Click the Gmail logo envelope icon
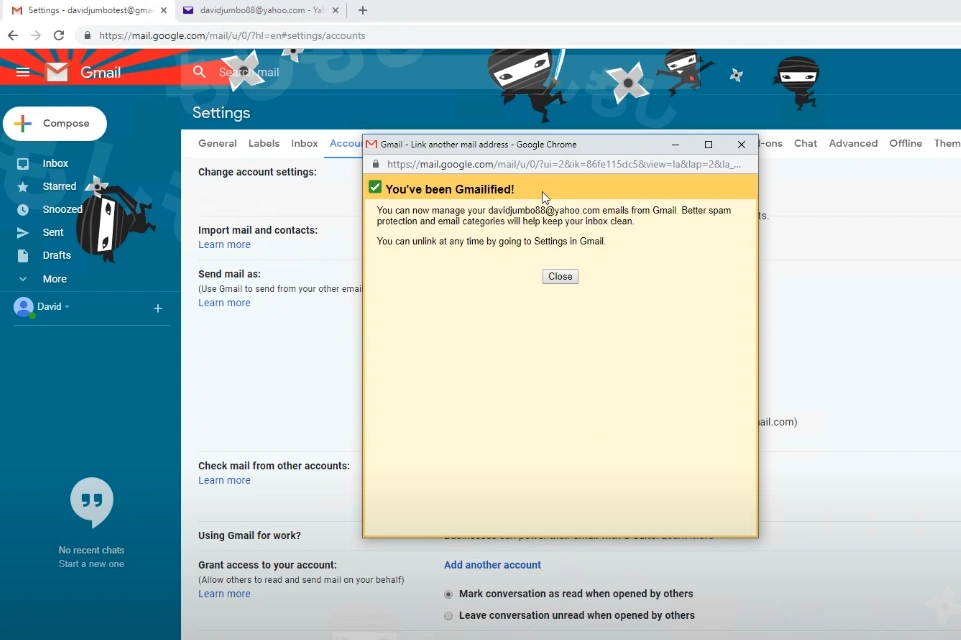The image size is (961, 640). pos(57,72)
